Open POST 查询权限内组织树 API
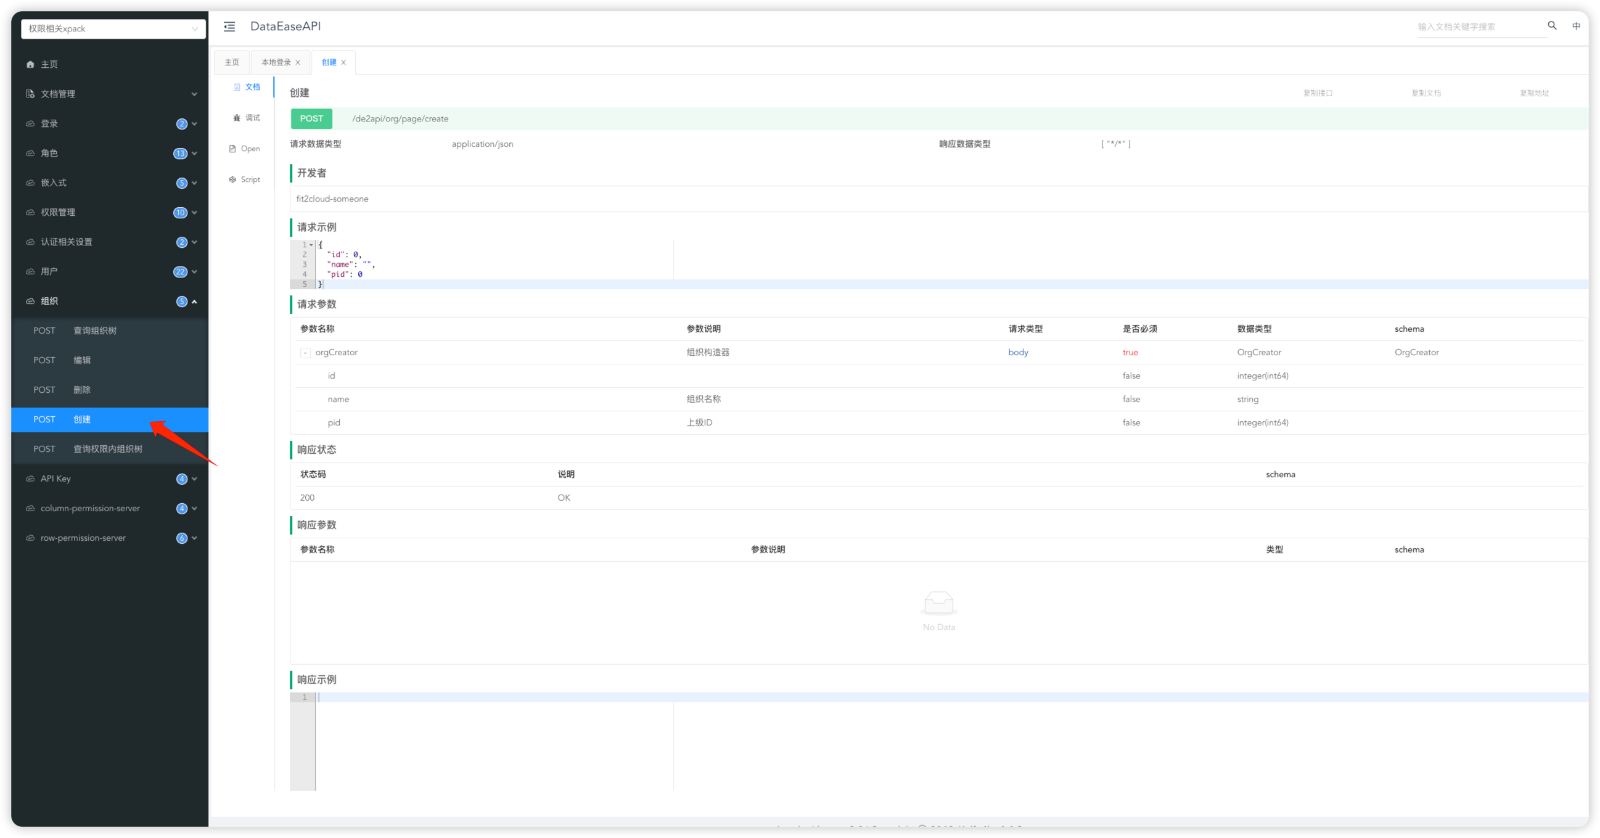Screen dimensions: 1600x838 click(x=110, y=449)
